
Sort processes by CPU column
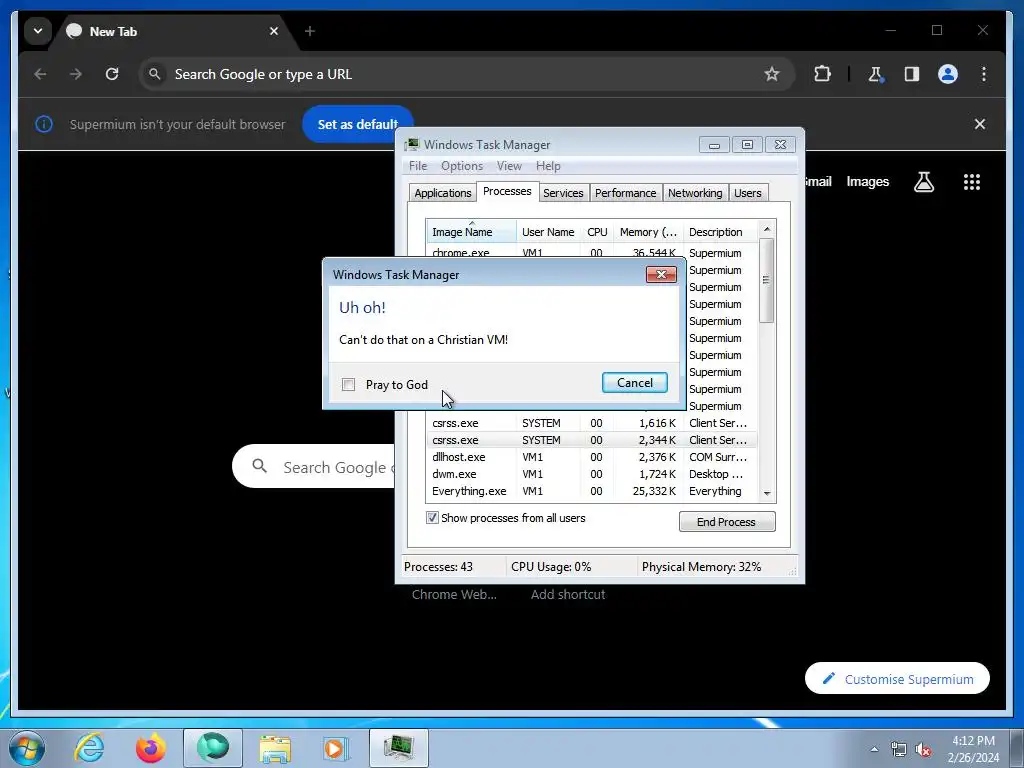point(597,232)
